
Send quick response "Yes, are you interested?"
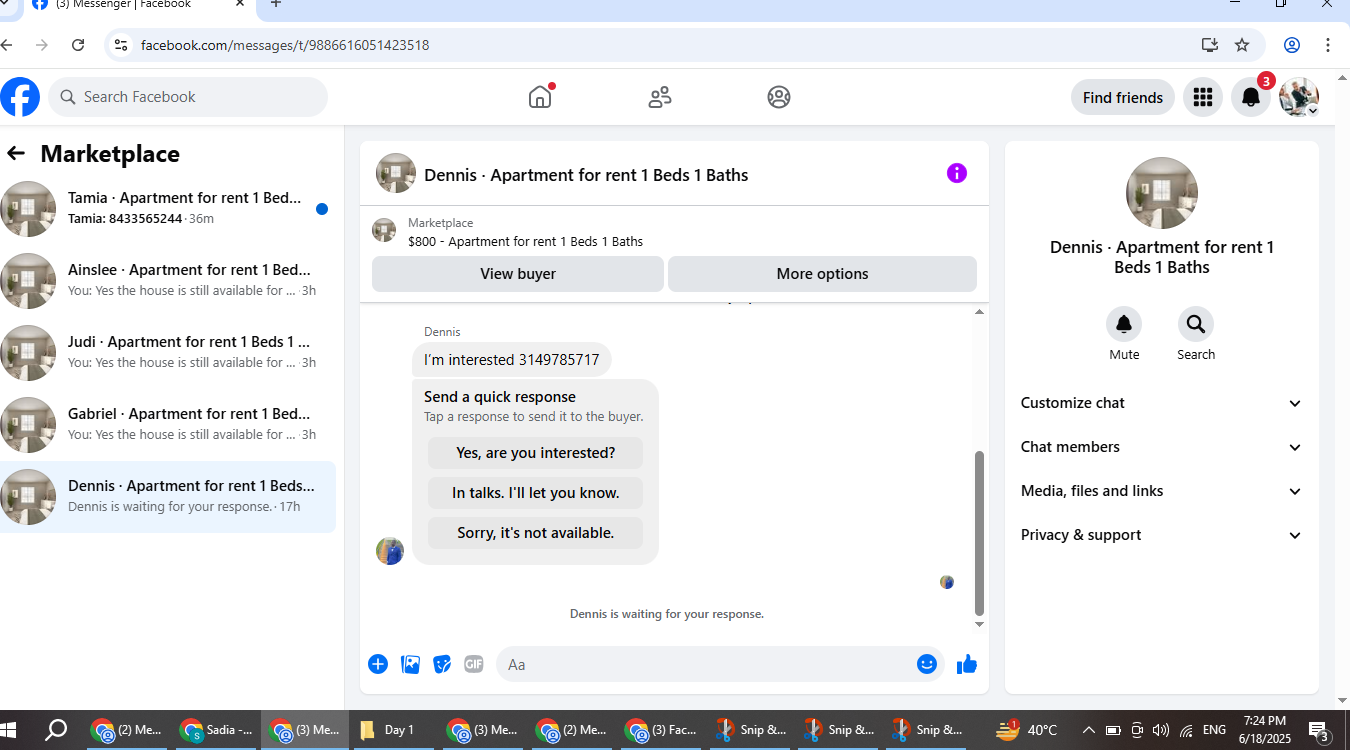click(x=536, y=453)
